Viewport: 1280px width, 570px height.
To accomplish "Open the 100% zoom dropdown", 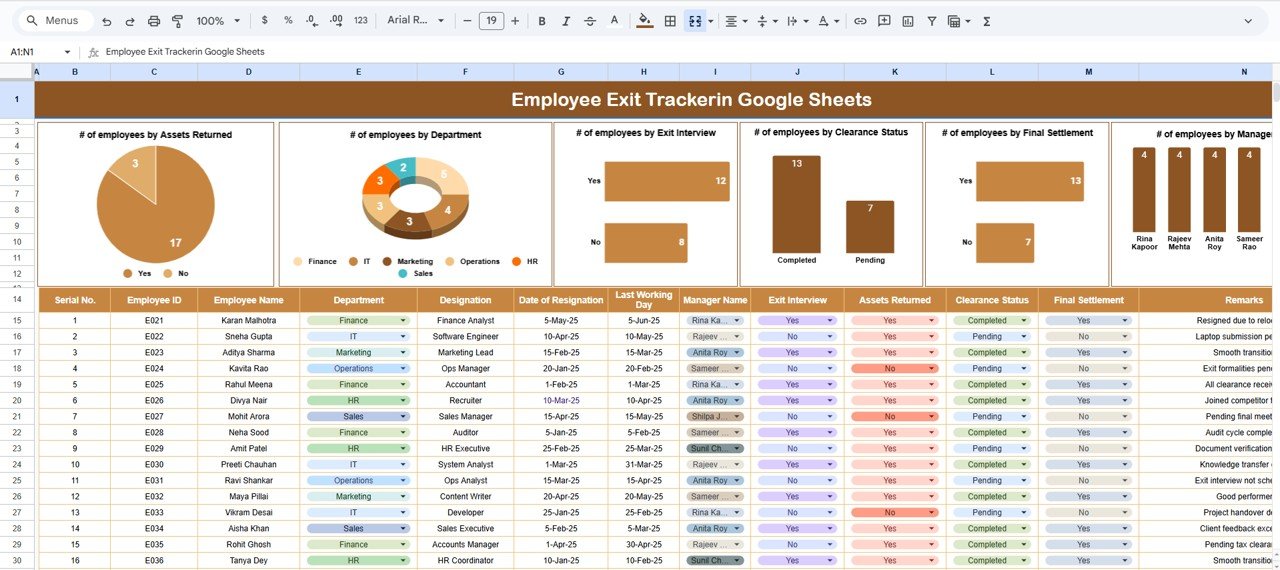I will [218, 21].
